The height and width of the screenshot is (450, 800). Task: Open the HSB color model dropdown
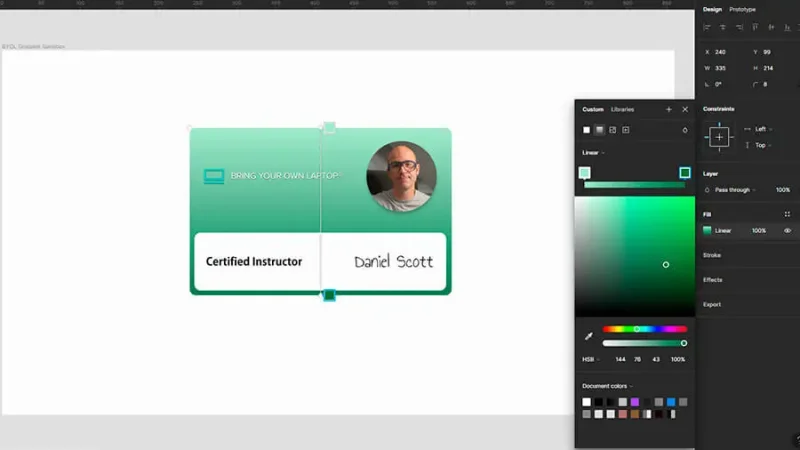(x=591, y=359)
